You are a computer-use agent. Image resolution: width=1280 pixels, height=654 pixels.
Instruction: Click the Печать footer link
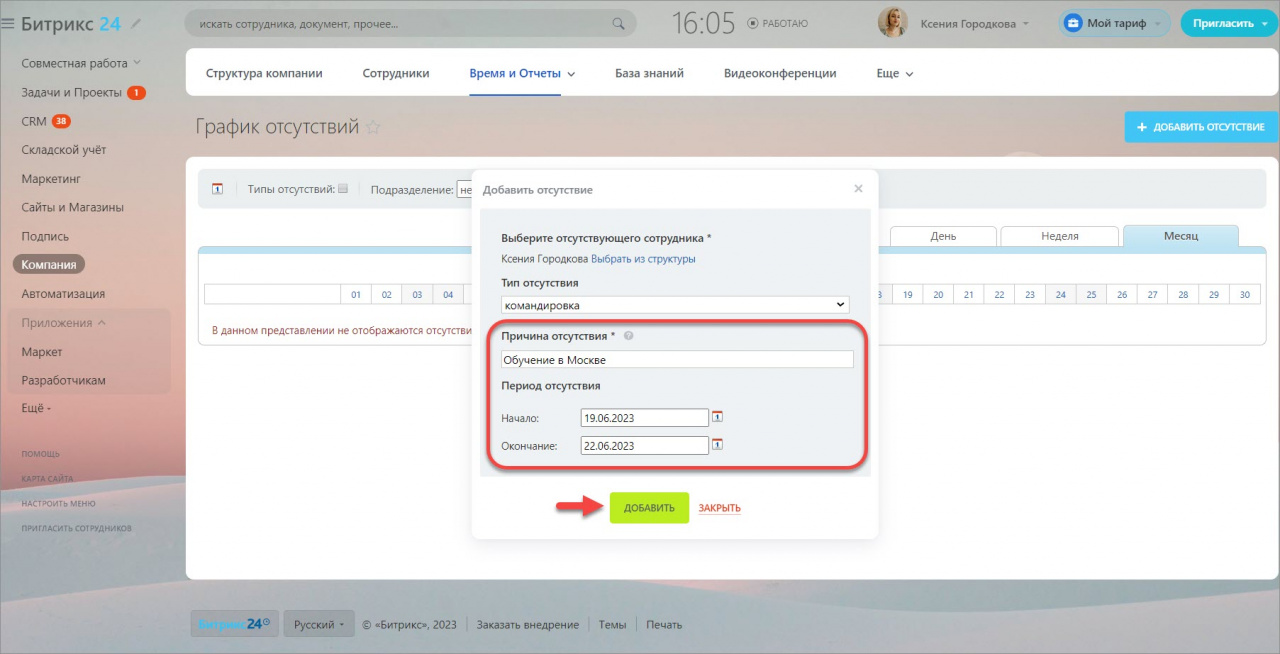click(664, 624)
